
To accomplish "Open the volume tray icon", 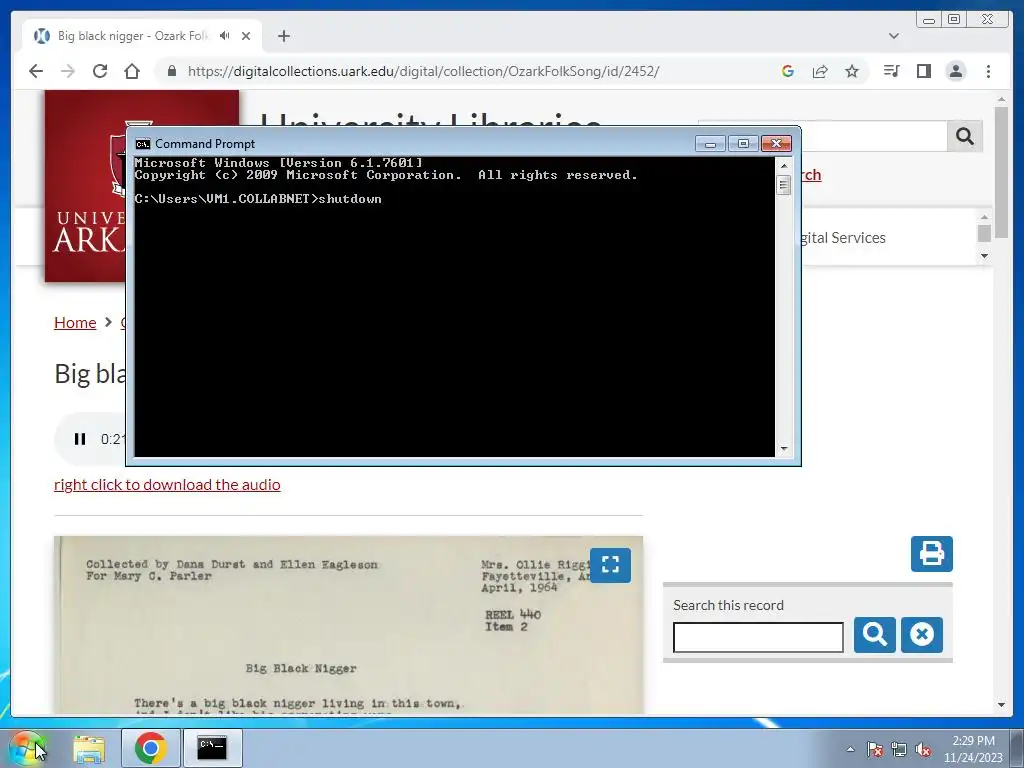I will (x=923, y=749).
